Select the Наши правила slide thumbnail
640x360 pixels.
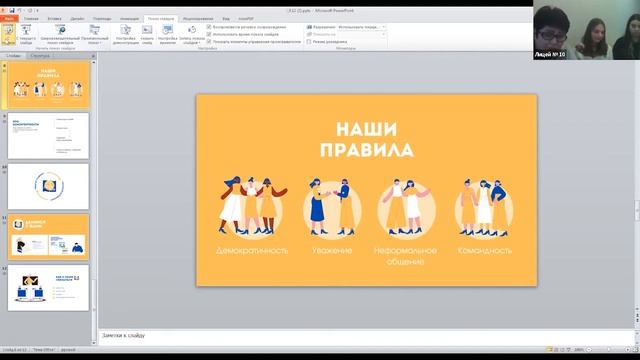(x=48, y=85)
